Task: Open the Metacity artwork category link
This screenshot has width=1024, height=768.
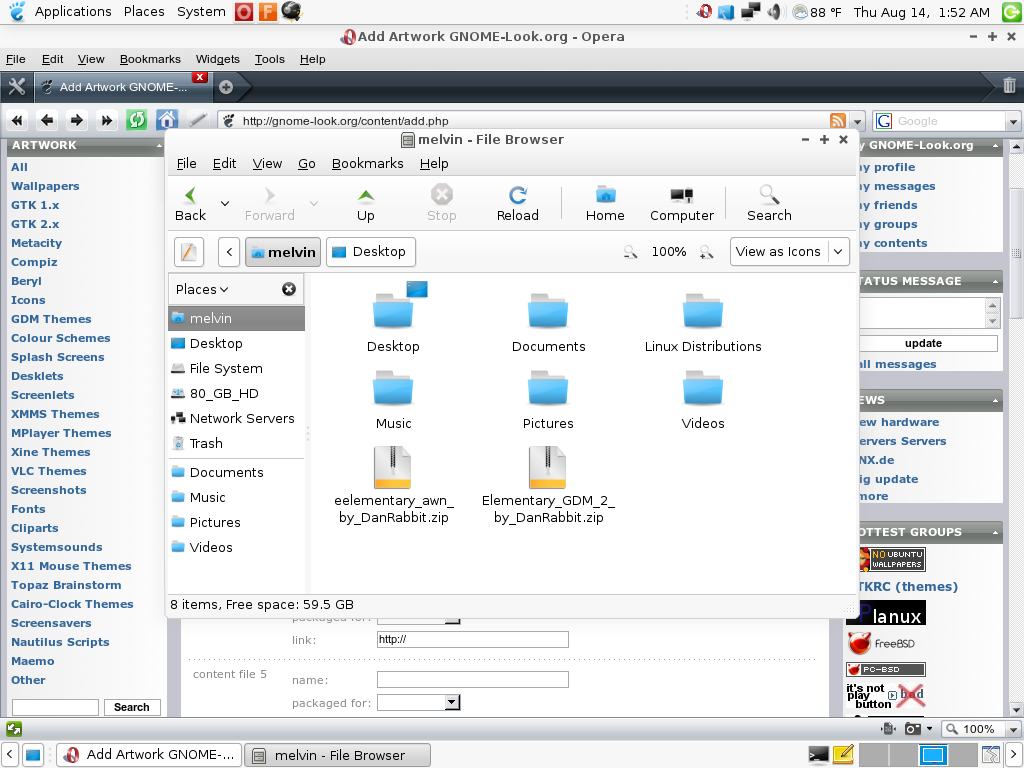Action: pos(37,243)
